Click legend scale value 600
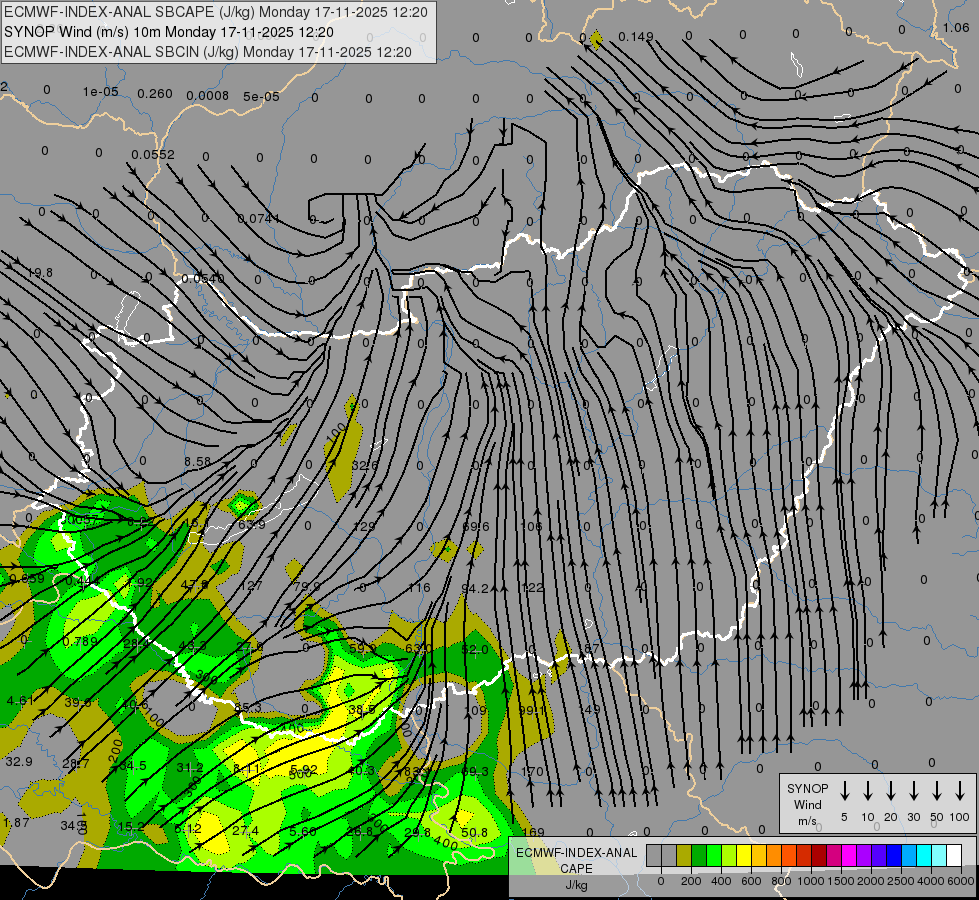 tap(751, 881)
